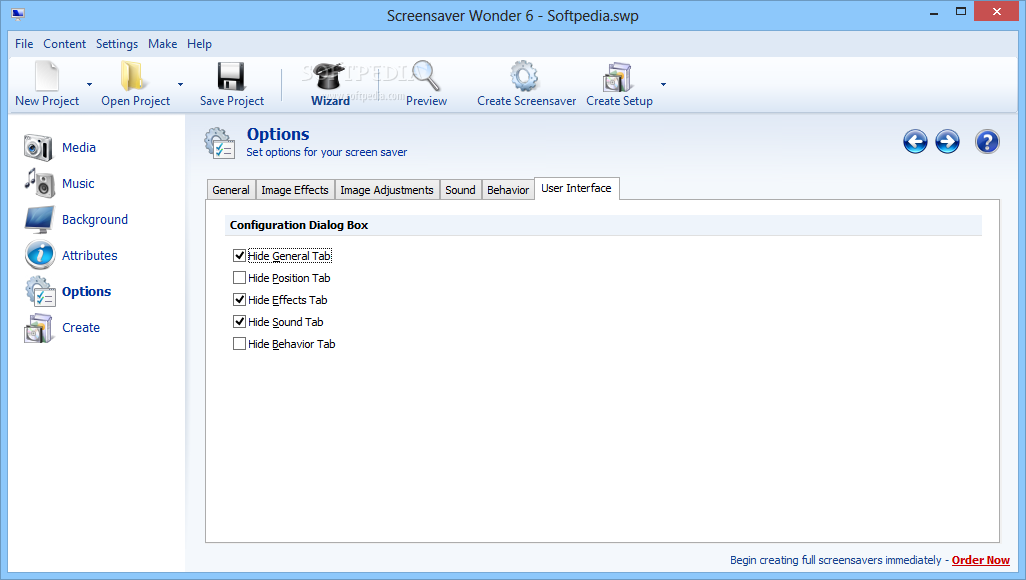Open the Options gear checklist sidebar icon
1026x580 pixels.
(x=41, y=291)
